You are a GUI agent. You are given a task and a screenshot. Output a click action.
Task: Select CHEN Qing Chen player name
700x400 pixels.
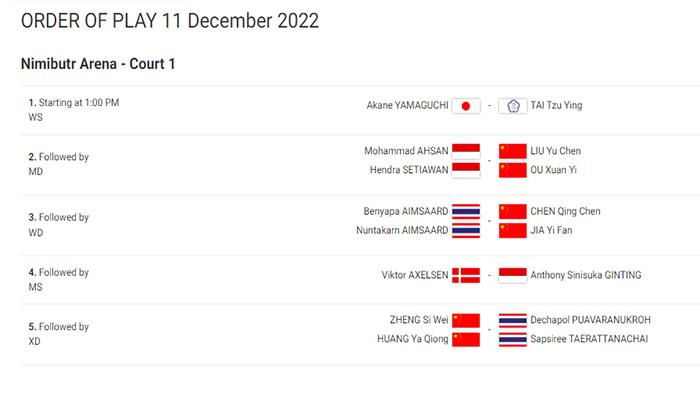(566, 212)
